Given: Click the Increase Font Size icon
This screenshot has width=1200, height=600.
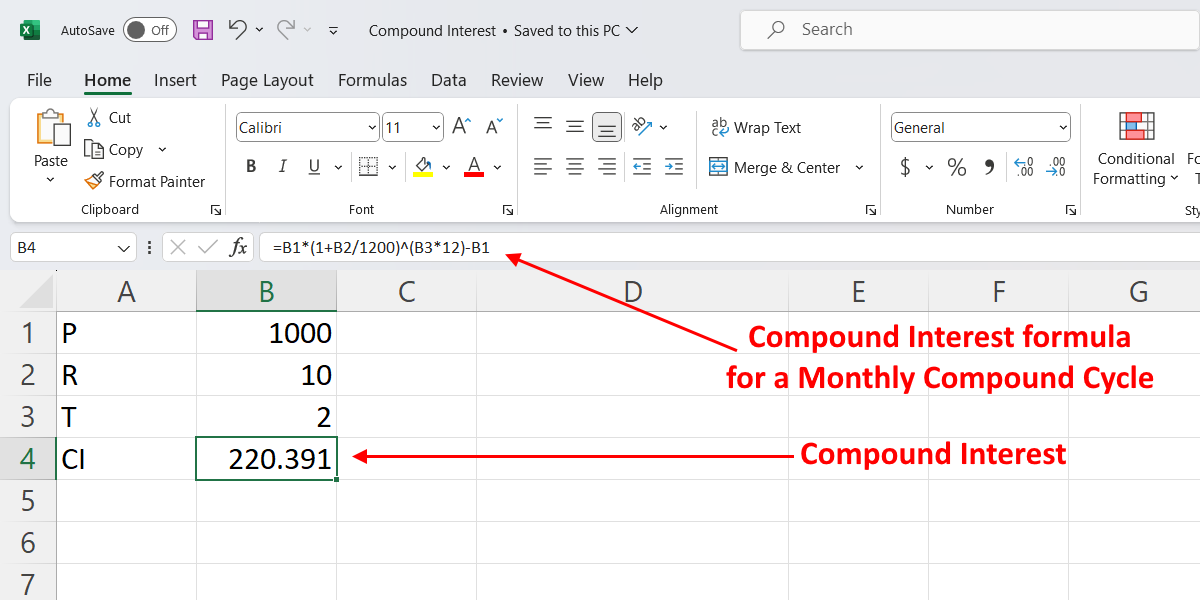Looking at the screenshot, I should (x=458, y=126).
